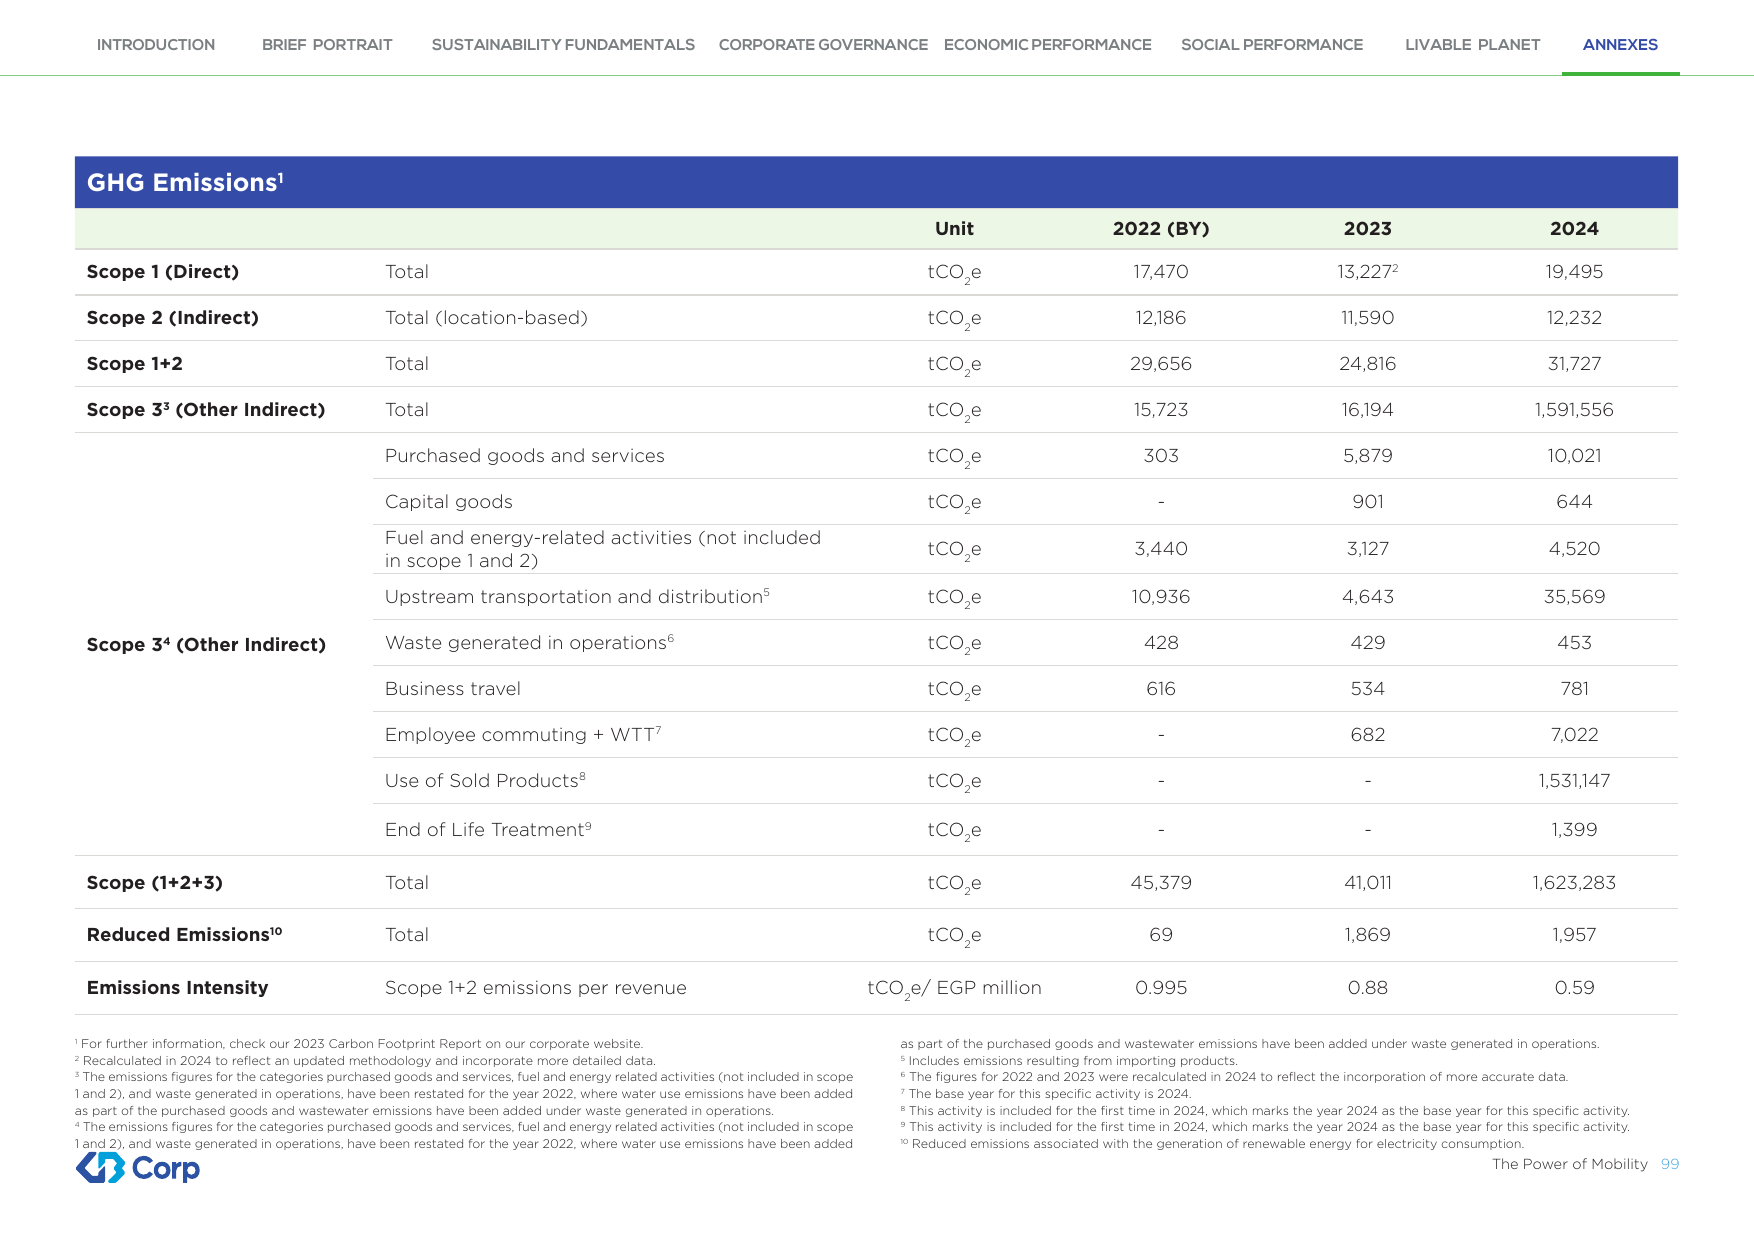Click the tCO2e/ EGP million unit
1754x1241 pixels.
[x=954, y=989]
